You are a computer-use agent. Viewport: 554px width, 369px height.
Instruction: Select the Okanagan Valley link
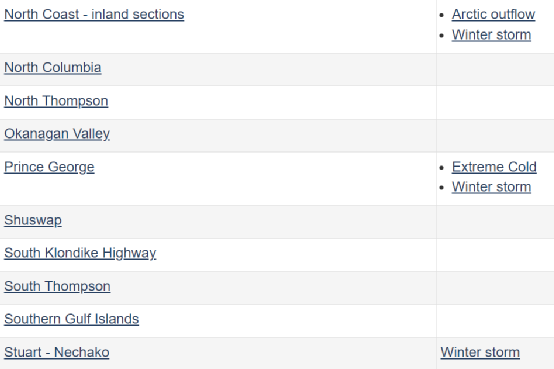[57, 134]
